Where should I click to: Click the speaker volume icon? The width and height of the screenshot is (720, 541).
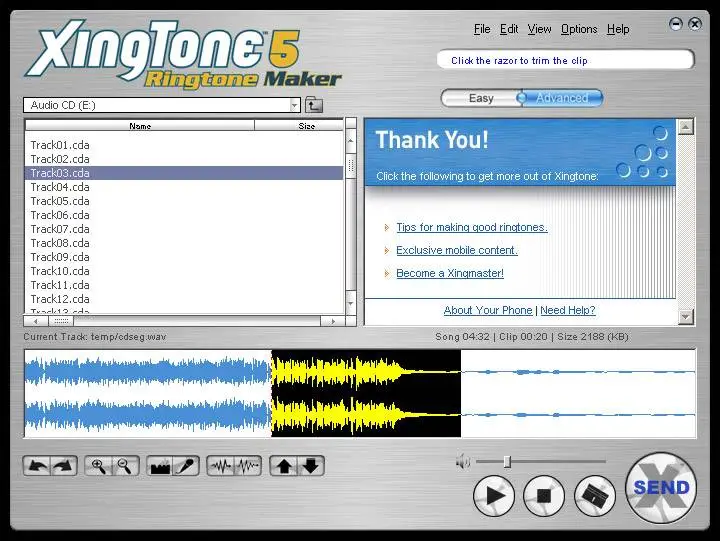[x=463, y=461]
